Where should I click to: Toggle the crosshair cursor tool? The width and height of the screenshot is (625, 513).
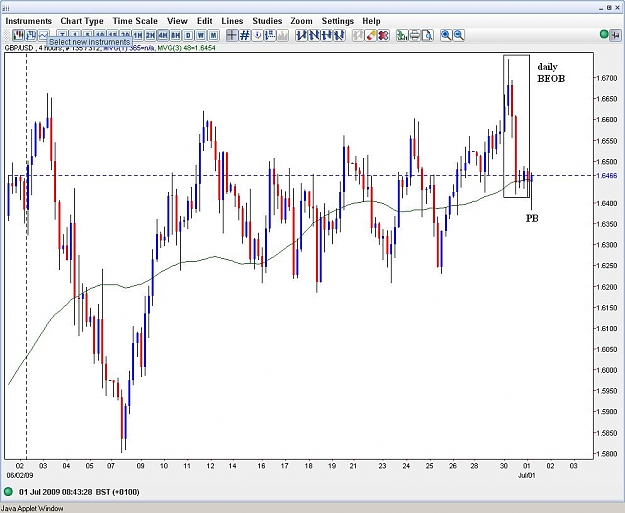pos(232,35)
